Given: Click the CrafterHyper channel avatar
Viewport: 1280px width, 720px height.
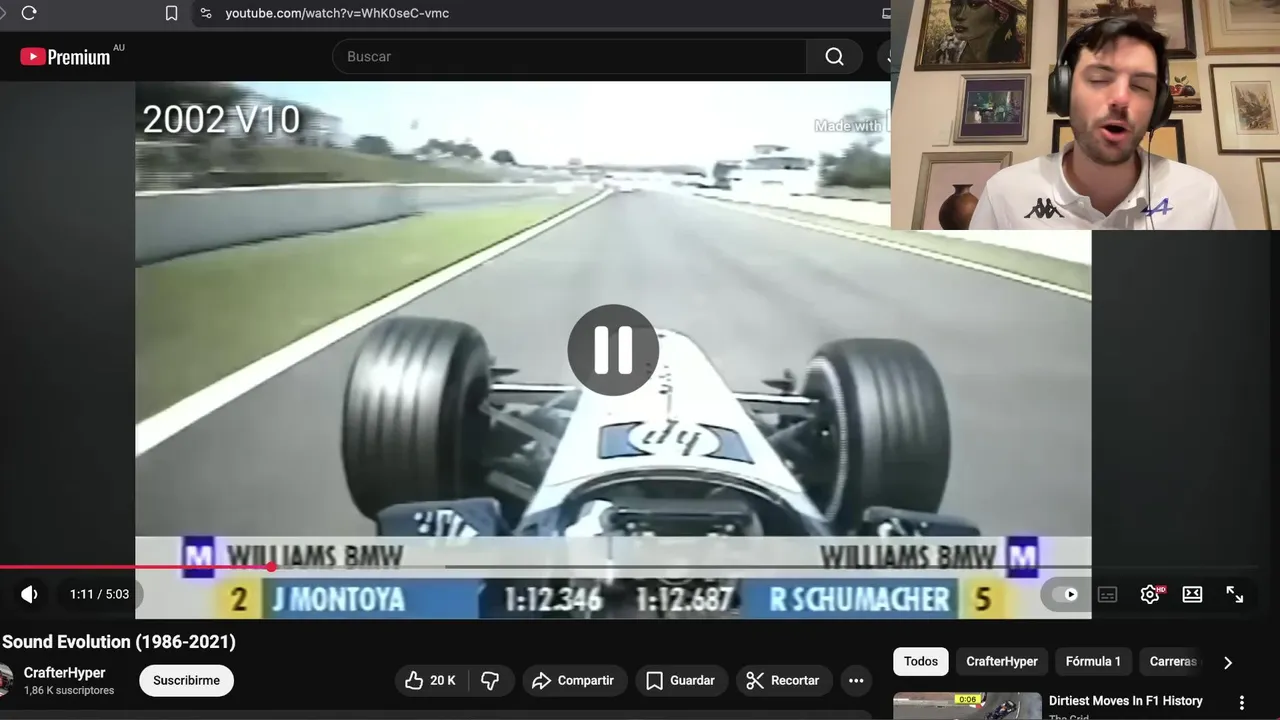Looking at the screenshot, I should pyautogui.click(x=5, y=680).
